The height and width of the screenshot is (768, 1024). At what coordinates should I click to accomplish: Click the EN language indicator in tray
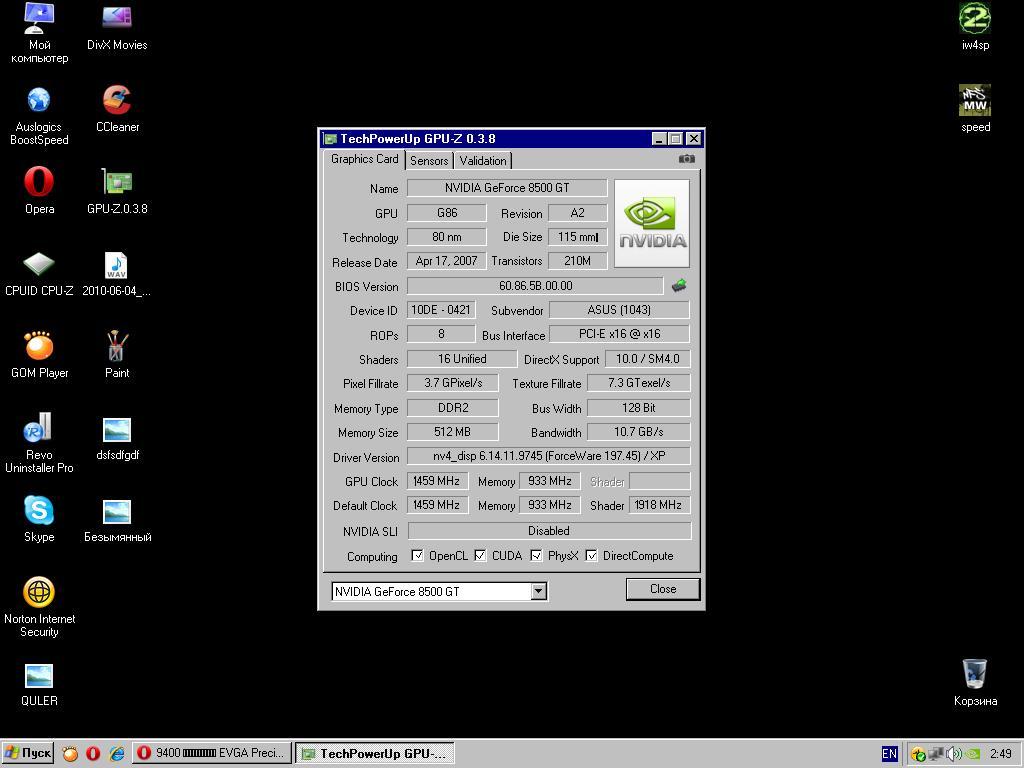click(889, 754)
